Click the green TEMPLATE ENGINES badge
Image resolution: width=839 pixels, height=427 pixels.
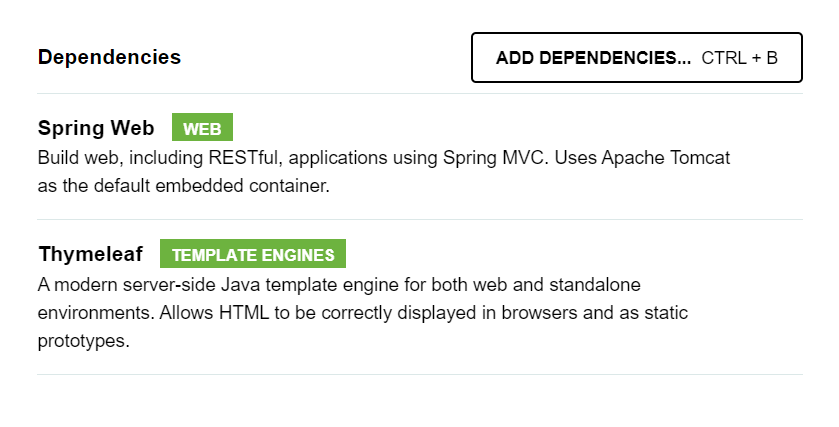click(x=253, y=254)
